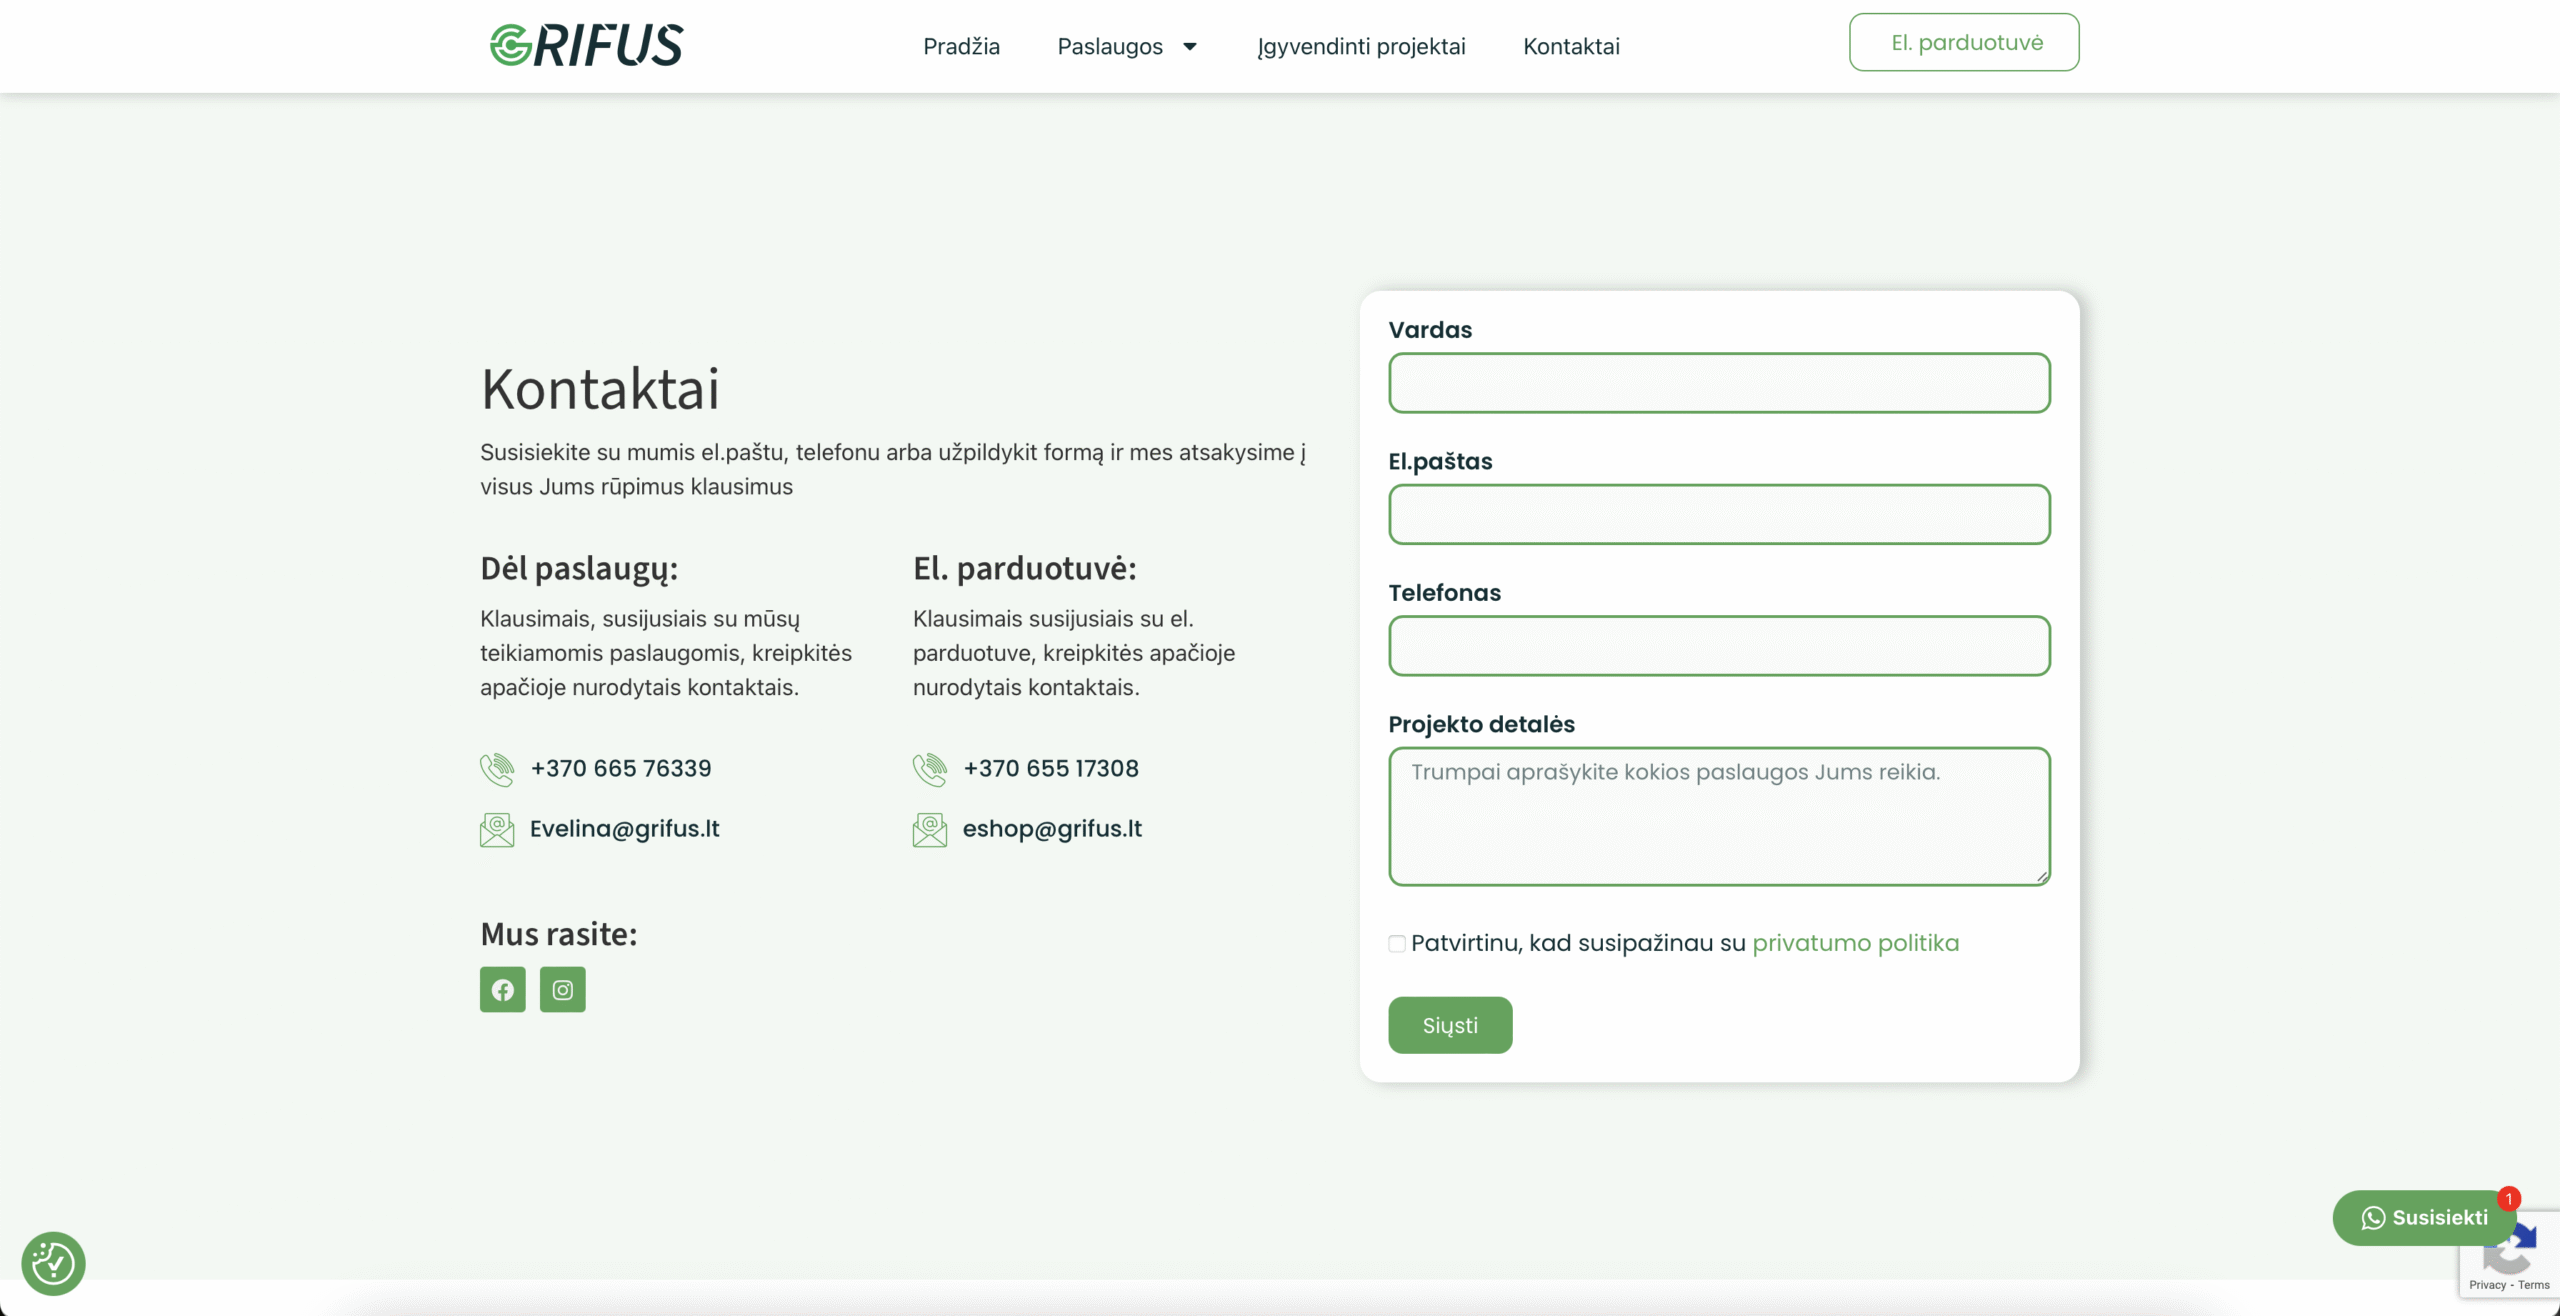Viewport: 2560px width, 1316px height.
Task: Click envelope icon beside eshop@grifus.lt
Action: [930, 829]
